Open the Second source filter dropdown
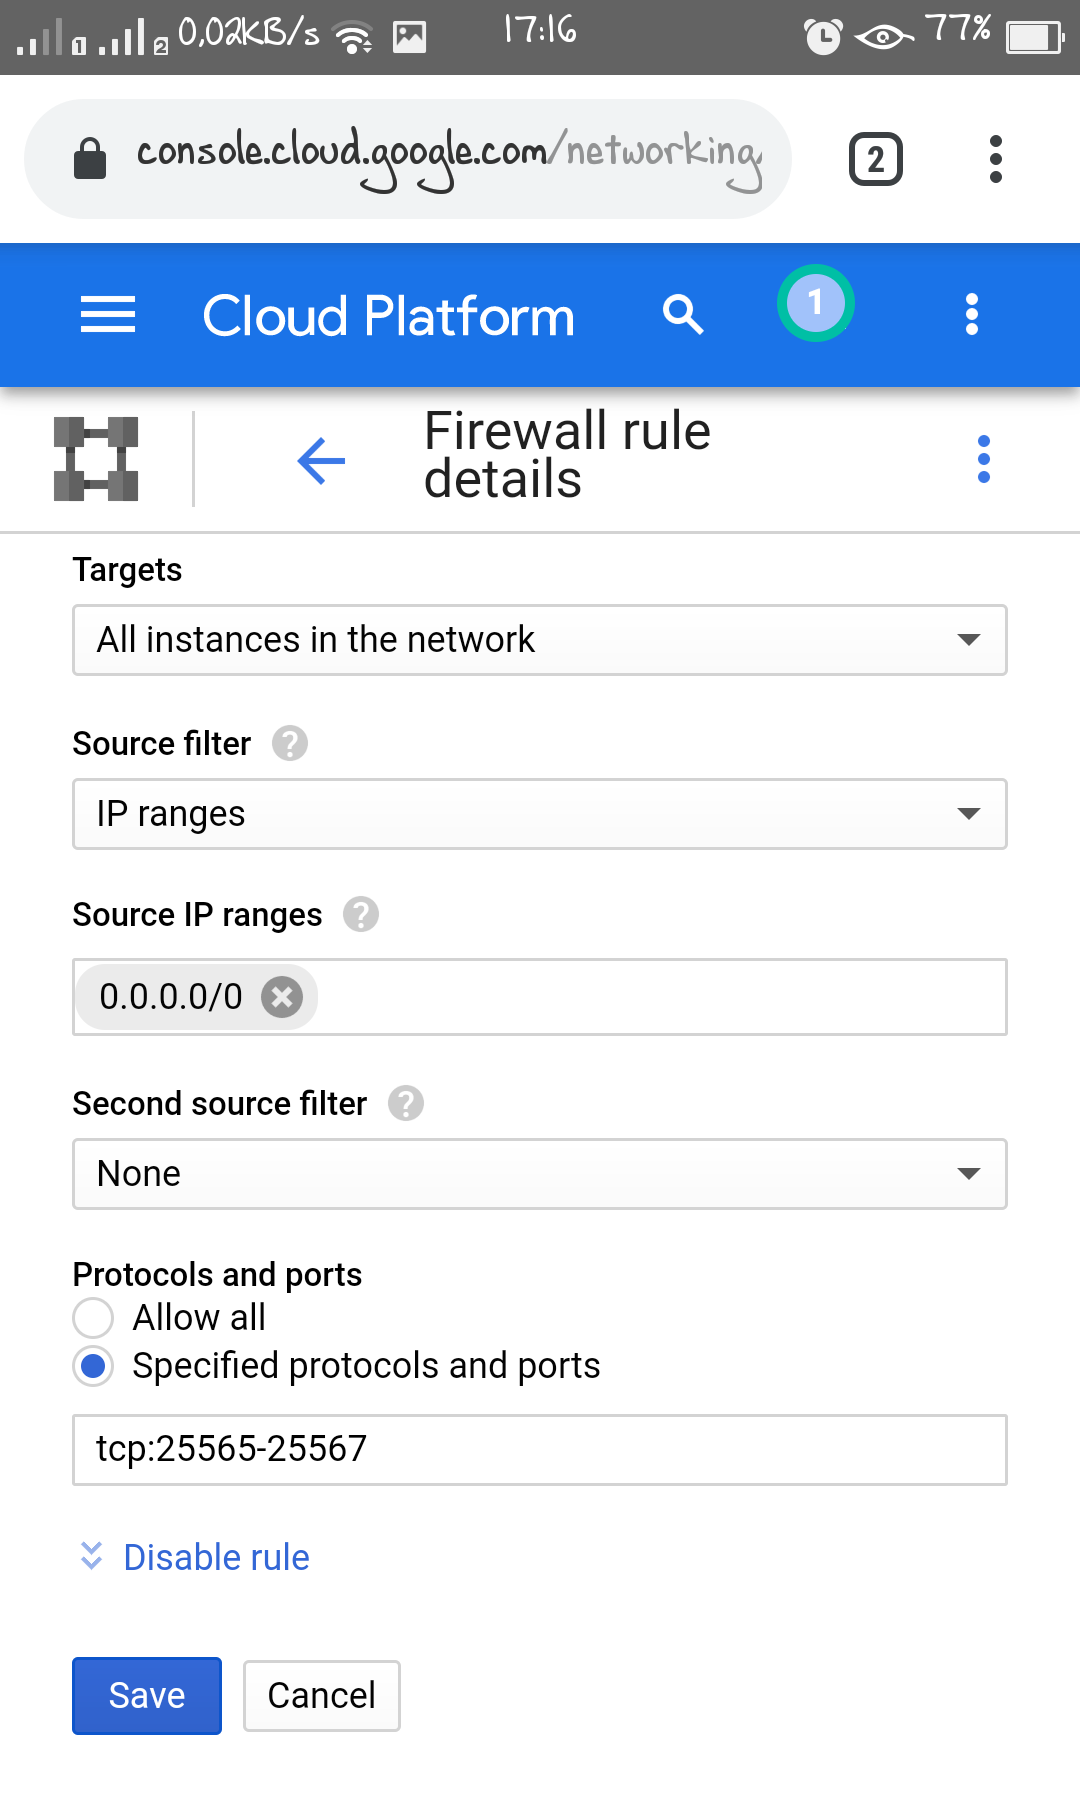 539,1174
